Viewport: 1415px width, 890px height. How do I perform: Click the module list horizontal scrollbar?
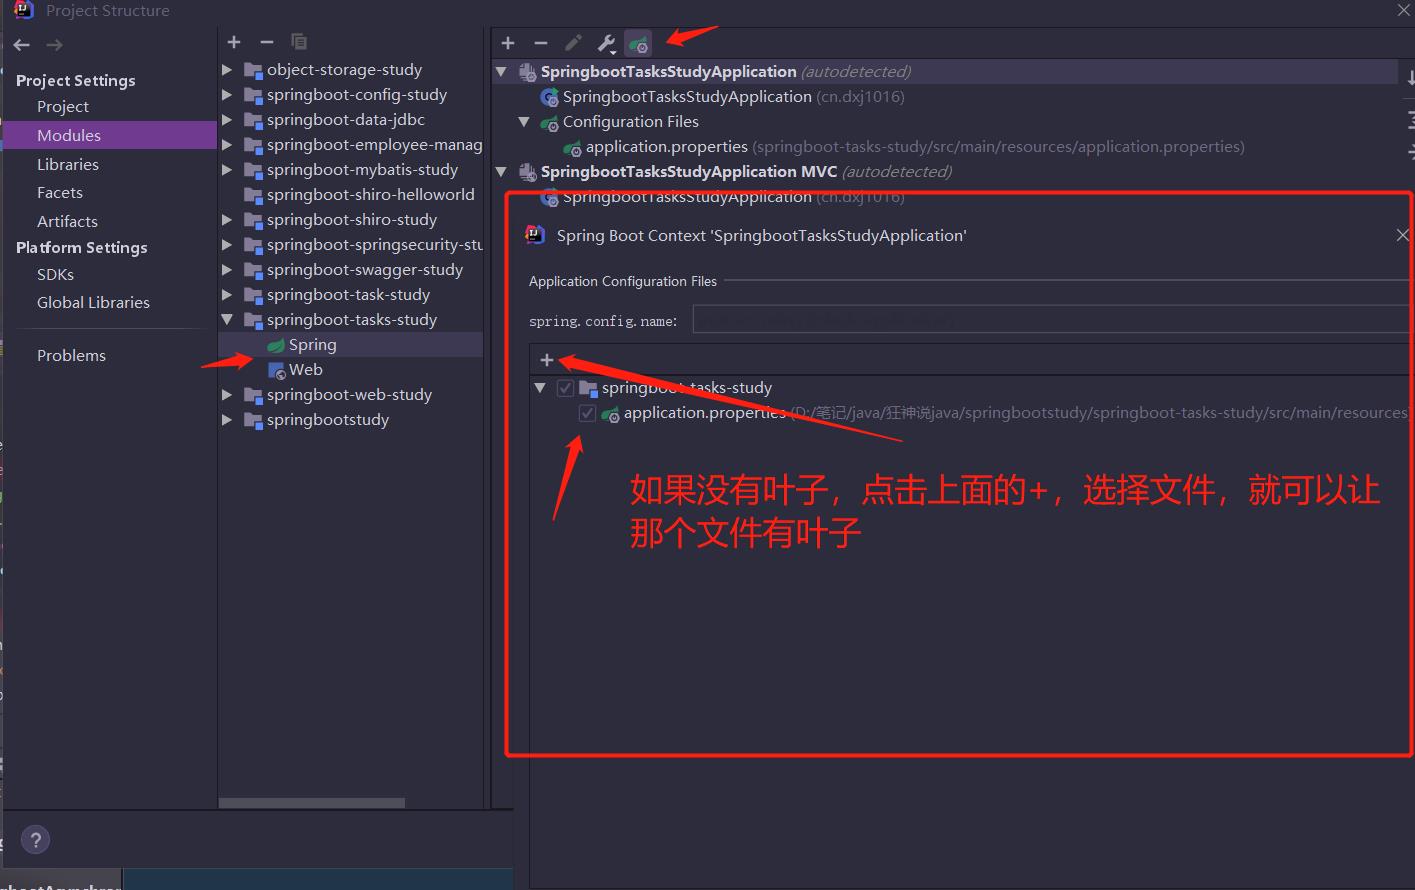[312, 803]
